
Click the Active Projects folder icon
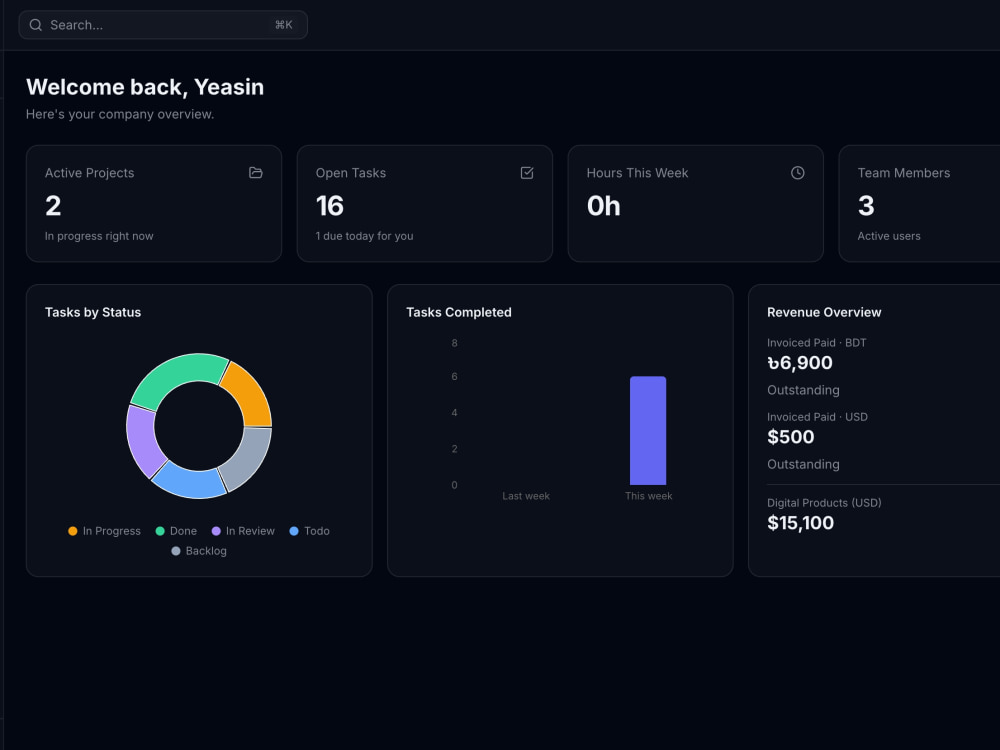tap(256, 173)
